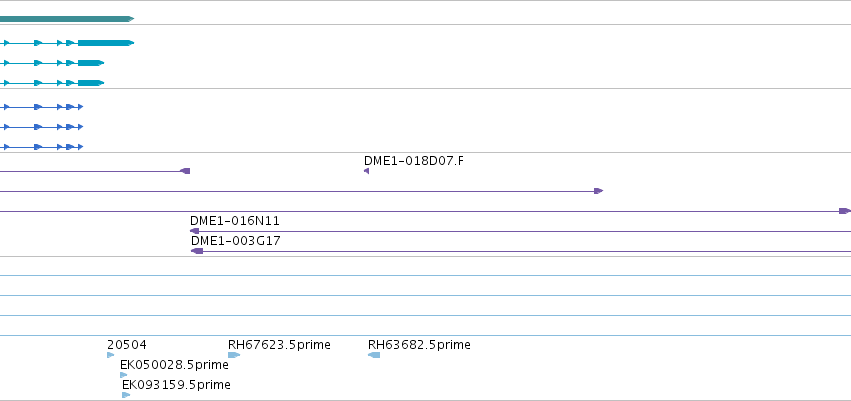Select the EK093159.5prime label

click(x=176, y=385)
